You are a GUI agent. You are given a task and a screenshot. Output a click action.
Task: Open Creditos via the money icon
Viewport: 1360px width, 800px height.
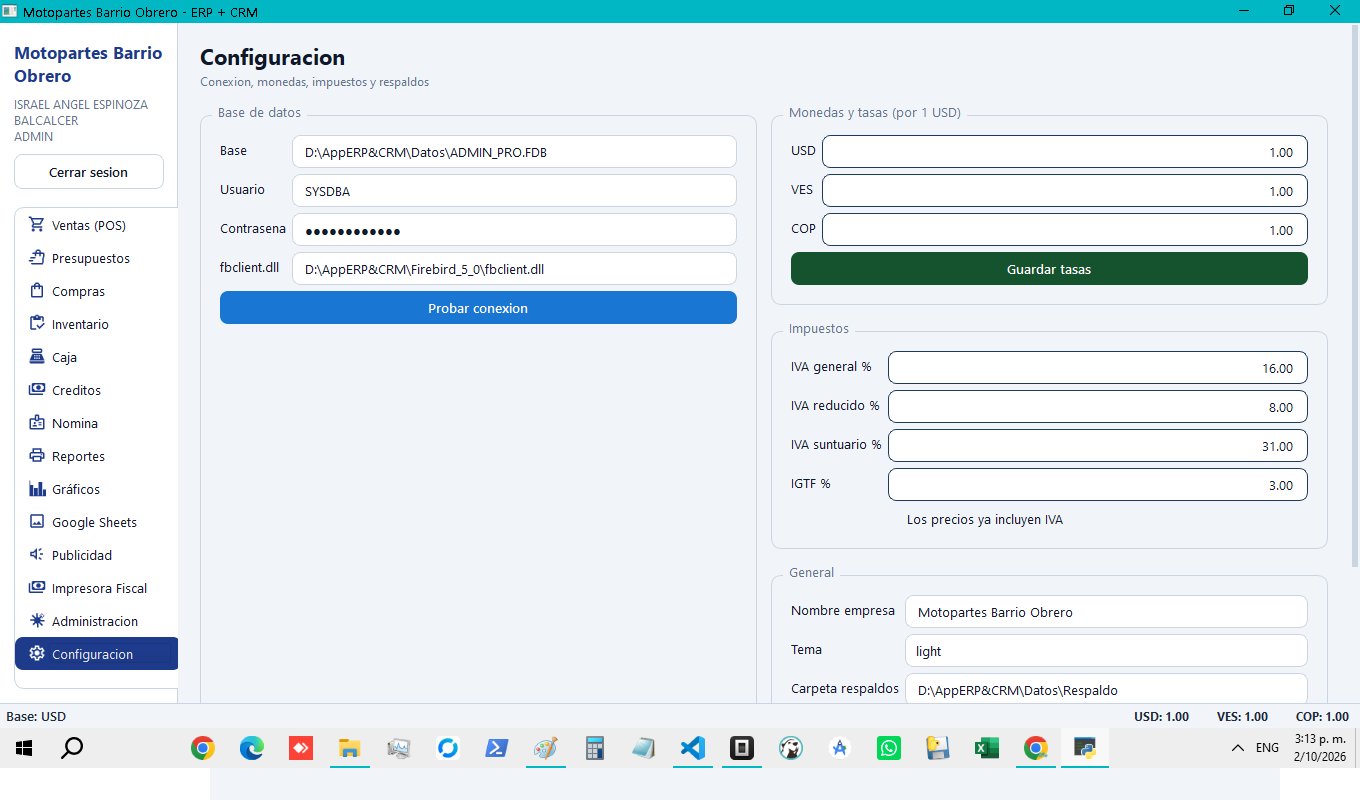coord(37,390)
